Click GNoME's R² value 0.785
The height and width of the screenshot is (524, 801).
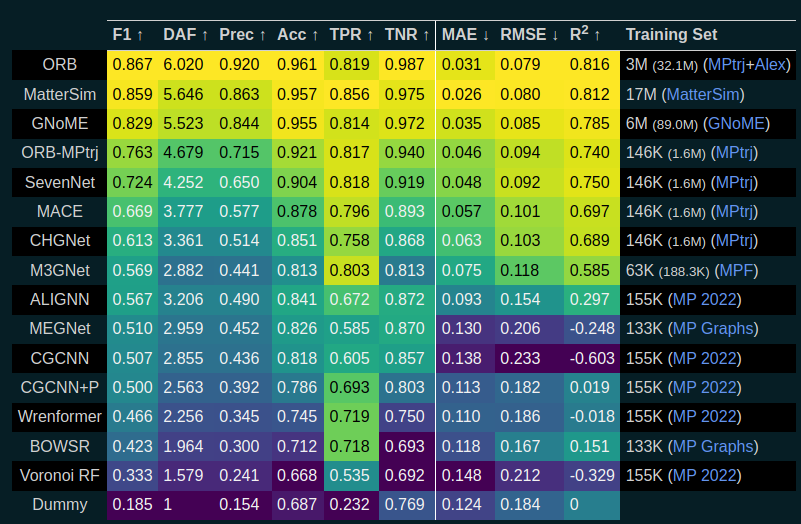pyautogui.click(x=590, y=124)
